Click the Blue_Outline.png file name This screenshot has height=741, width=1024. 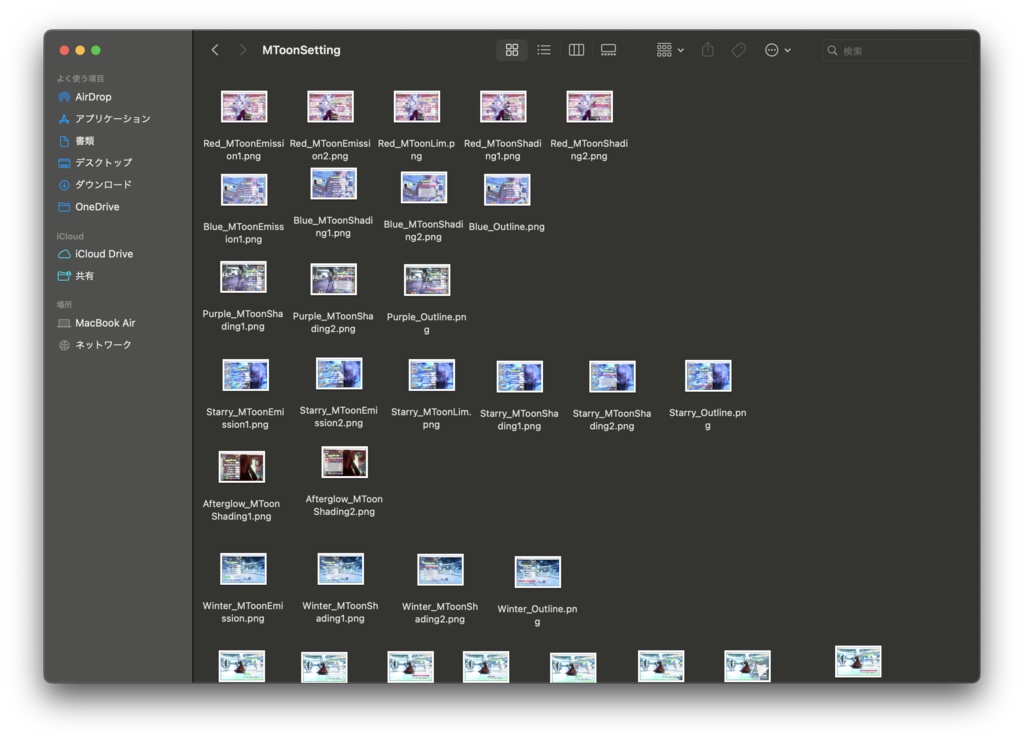click(x=507, y=227)
